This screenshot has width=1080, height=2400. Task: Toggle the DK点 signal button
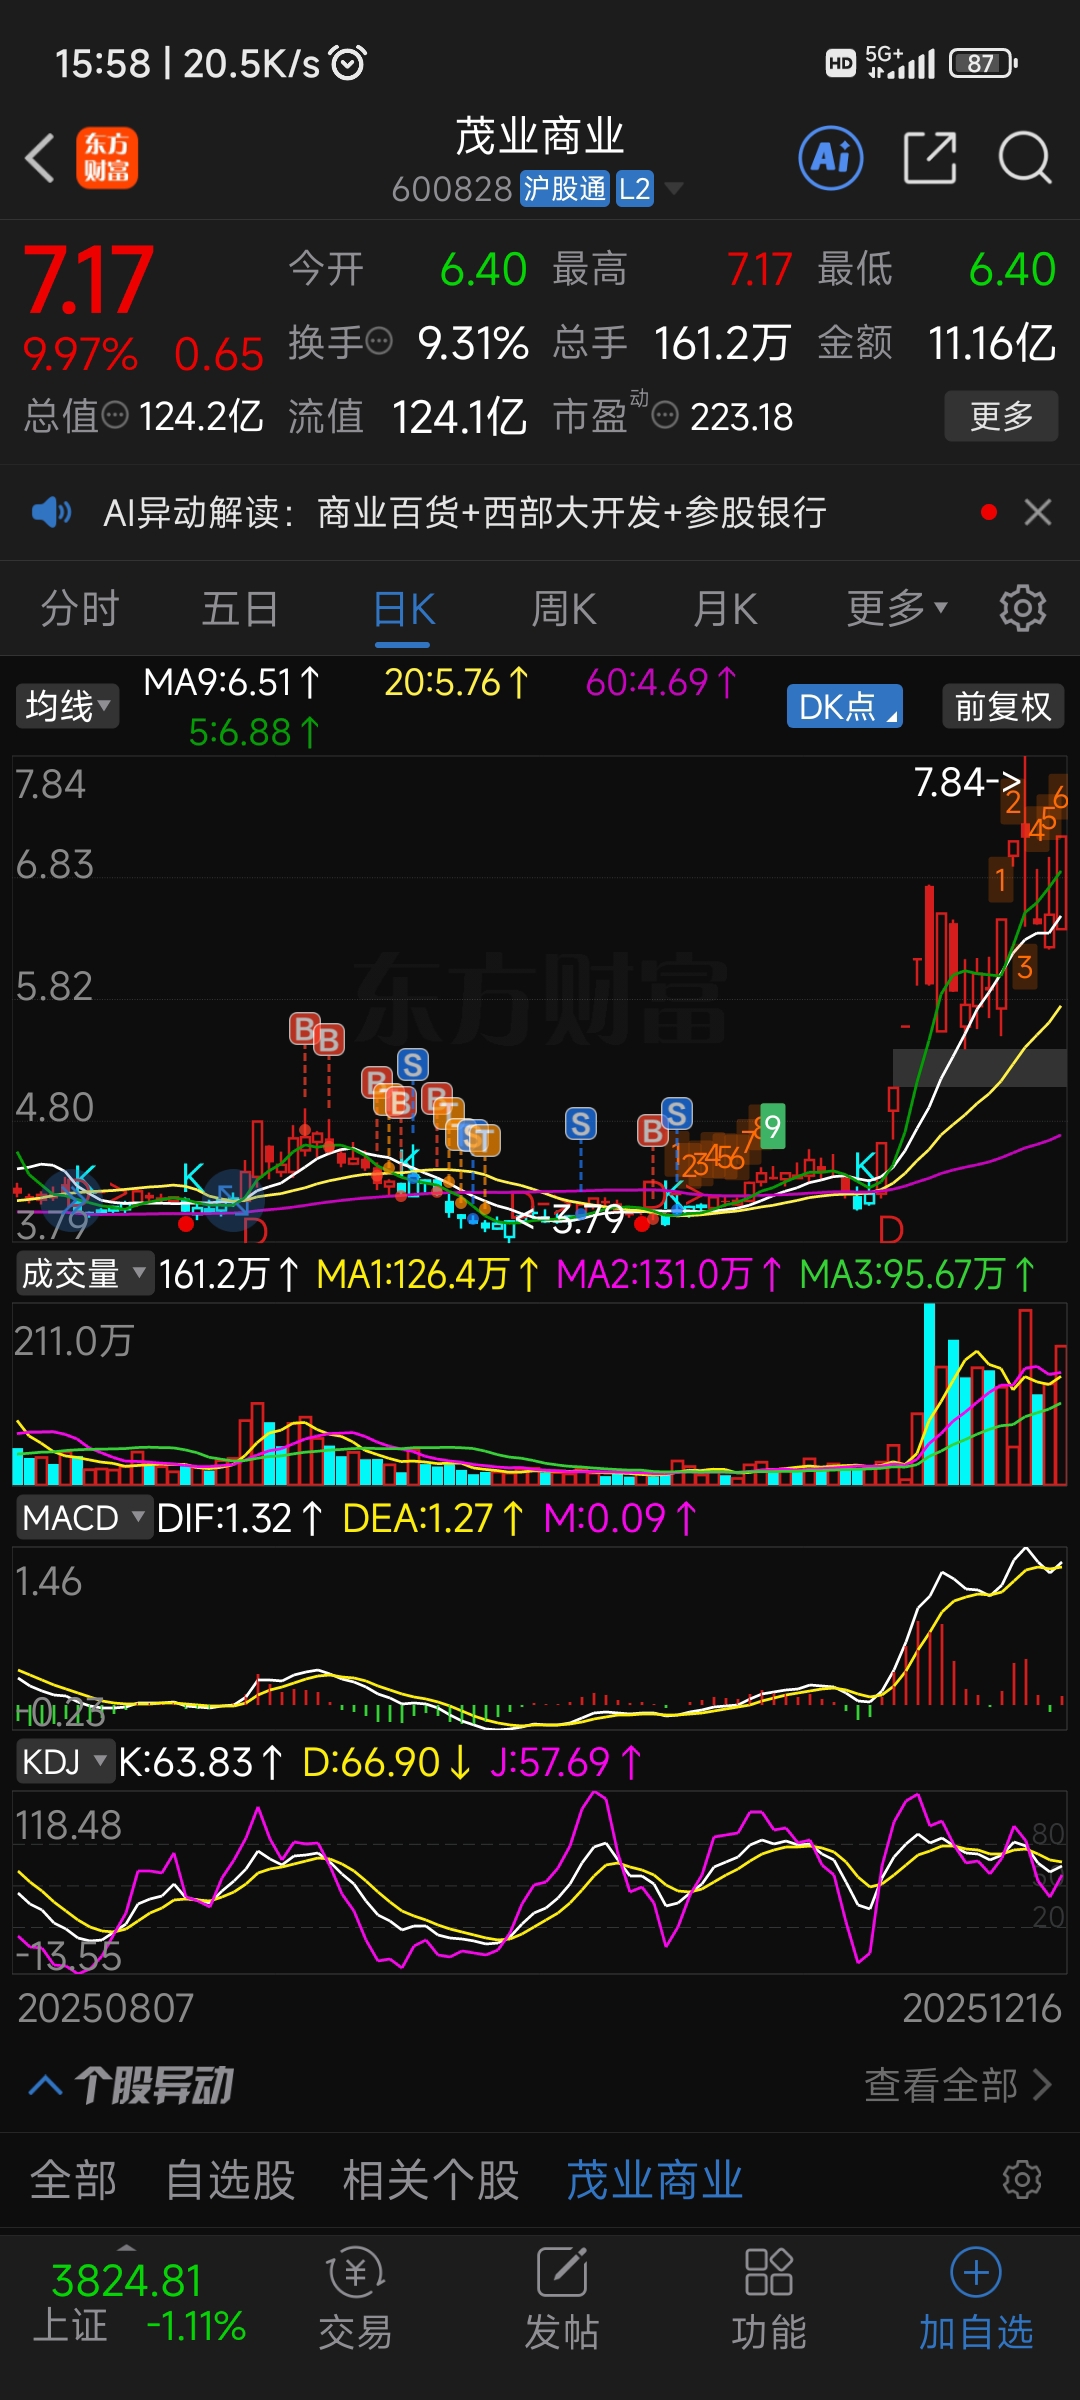845,706
